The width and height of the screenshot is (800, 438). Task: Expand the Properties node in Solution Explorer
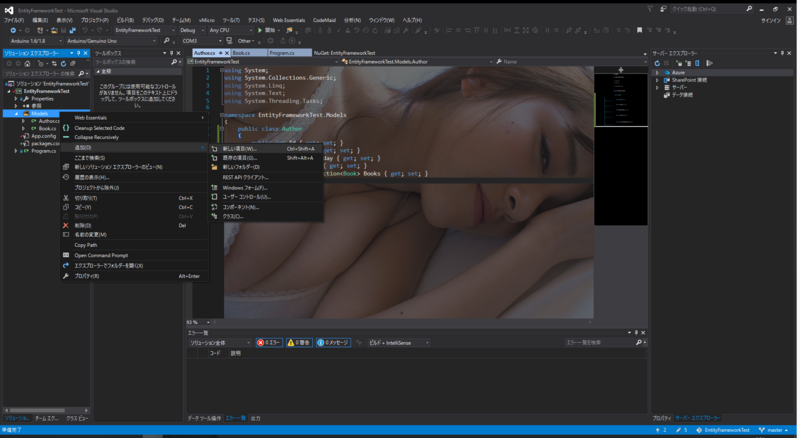point(16,99)
